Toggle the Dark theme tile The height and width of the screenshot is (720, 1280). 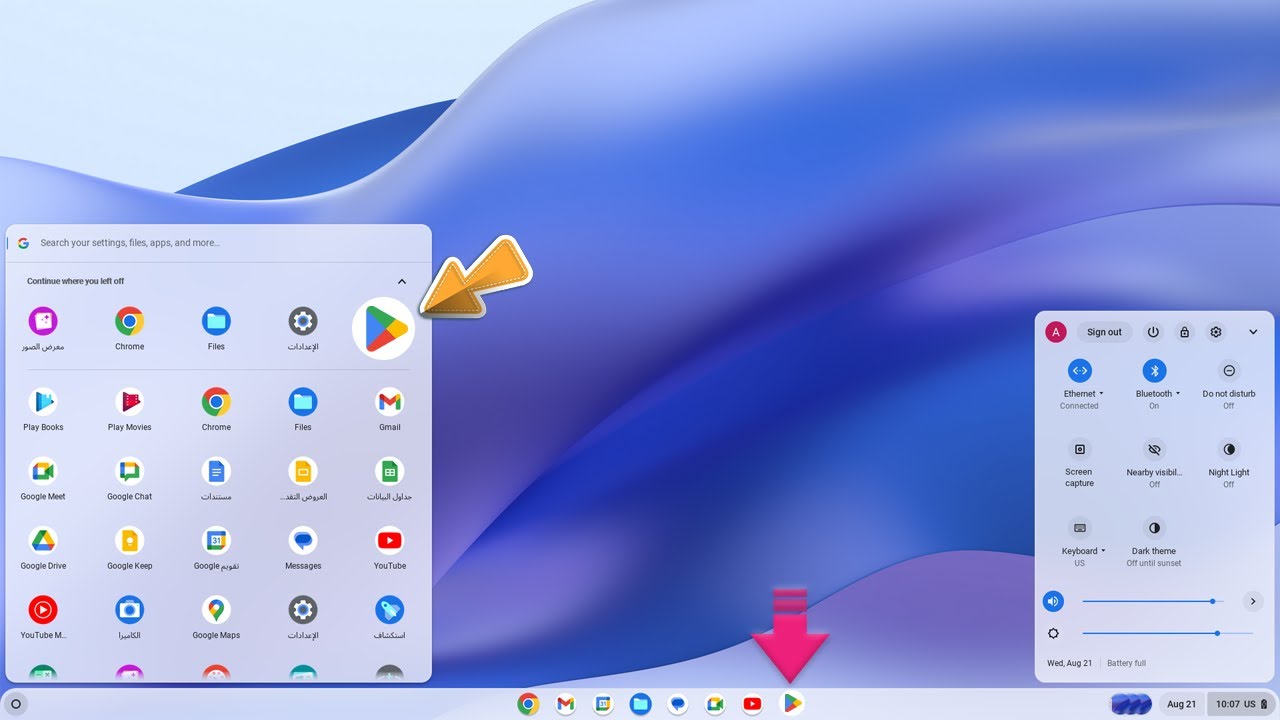(x=1154, y=527)
